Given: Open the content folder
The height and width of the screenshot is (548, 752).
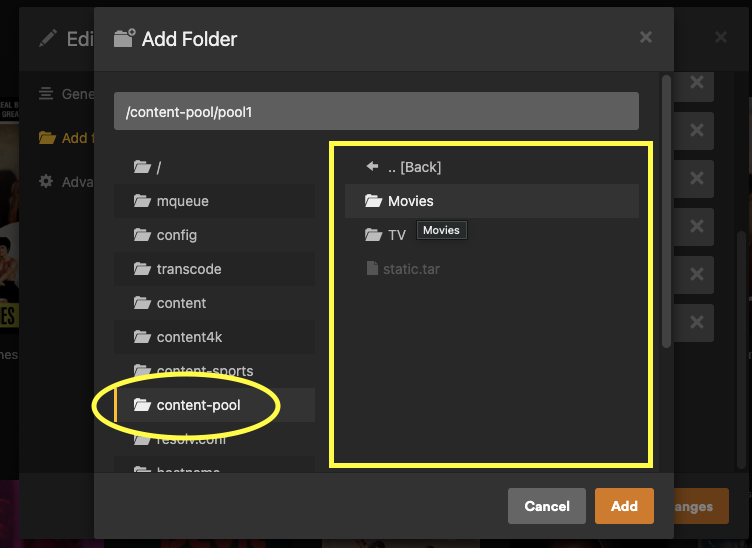Looking at the screenshot, I should pos(214,303).
